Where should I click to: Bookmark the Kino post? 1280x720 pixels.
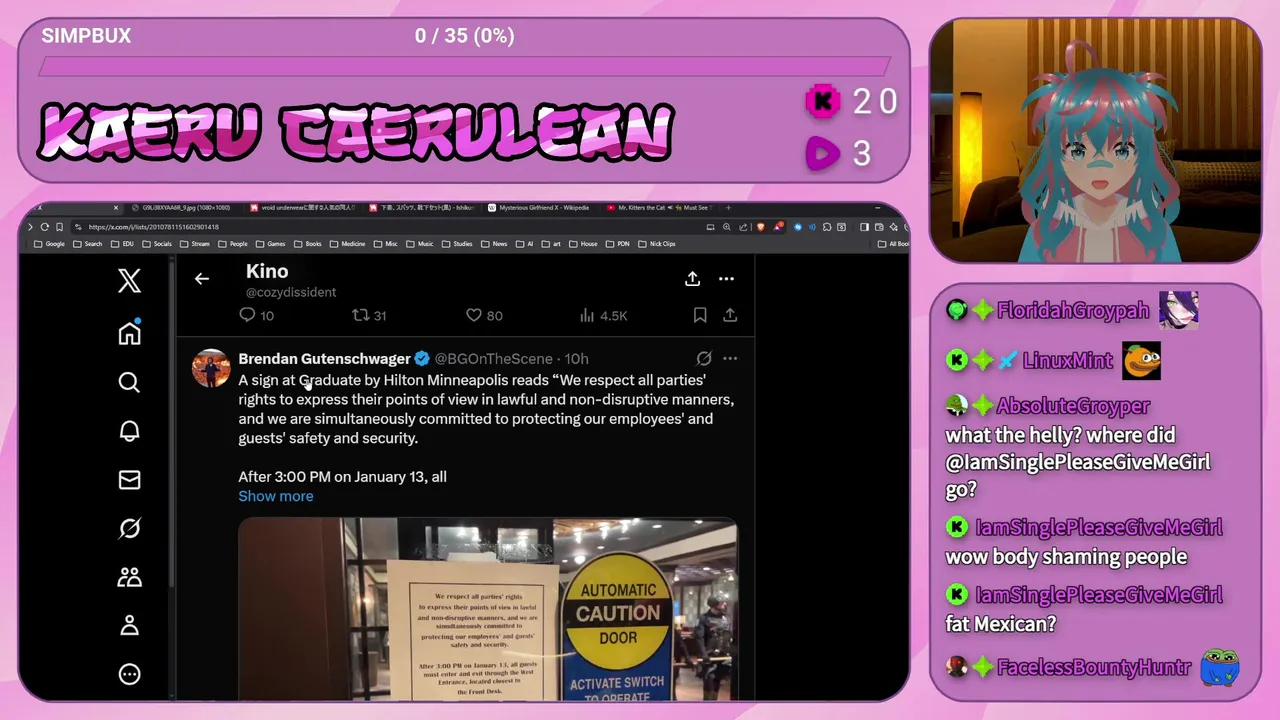(x=700, y=315)
